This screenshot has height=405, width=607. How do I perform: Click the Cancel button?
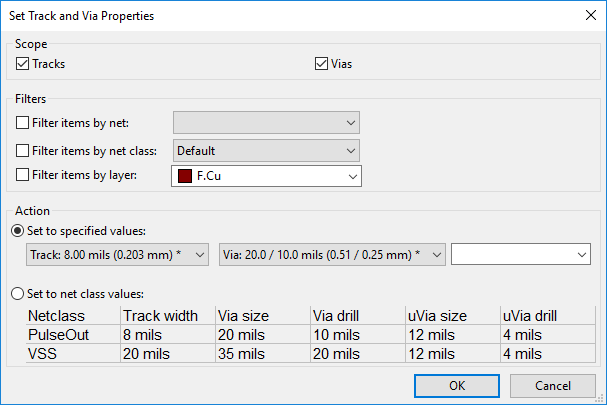pyautogui.click(x=553, y=385)
